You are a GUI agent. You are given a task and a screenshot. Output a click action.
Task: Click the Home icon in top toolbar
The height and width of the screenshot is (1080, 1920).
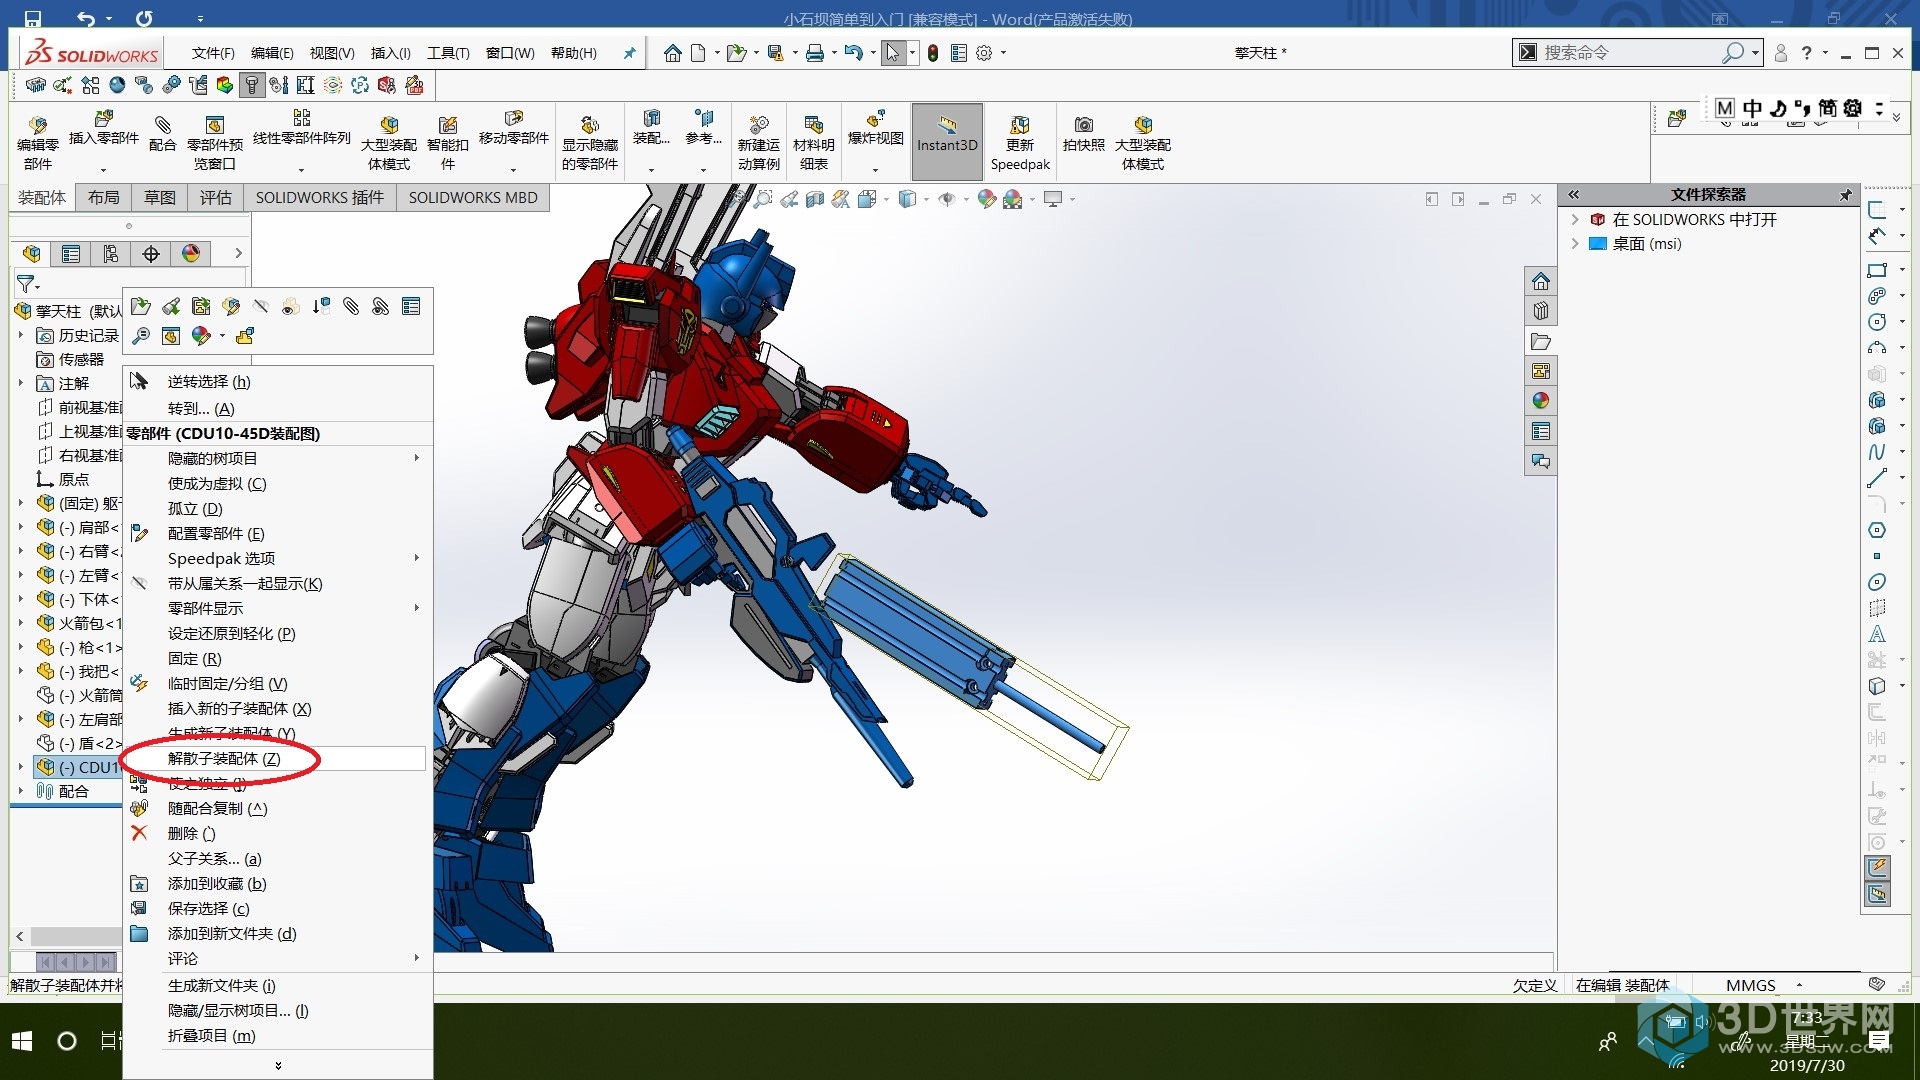pos(672,53)
